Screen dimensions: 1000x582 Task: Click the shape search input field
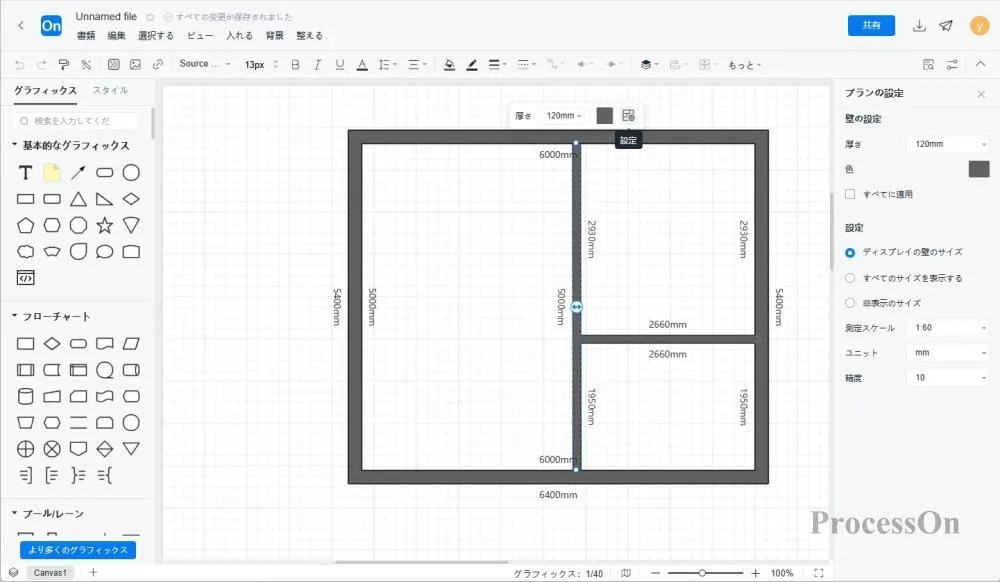click(x=75, y=120)
